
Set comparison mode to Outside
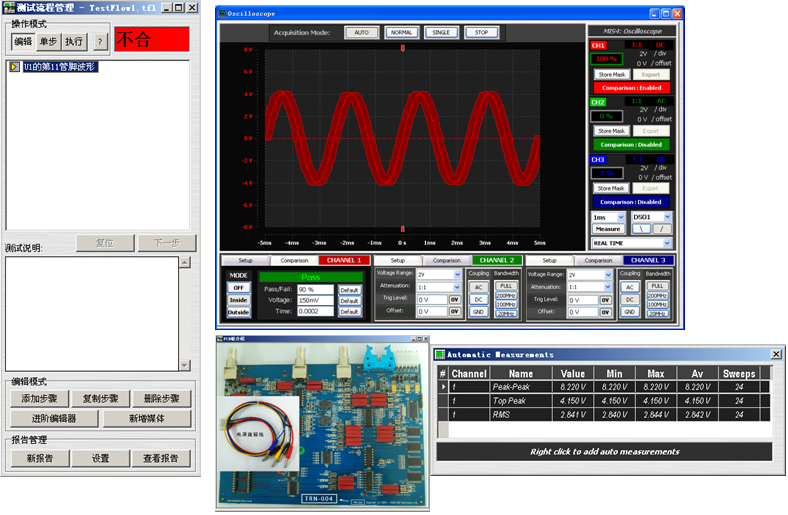point(238,312)
